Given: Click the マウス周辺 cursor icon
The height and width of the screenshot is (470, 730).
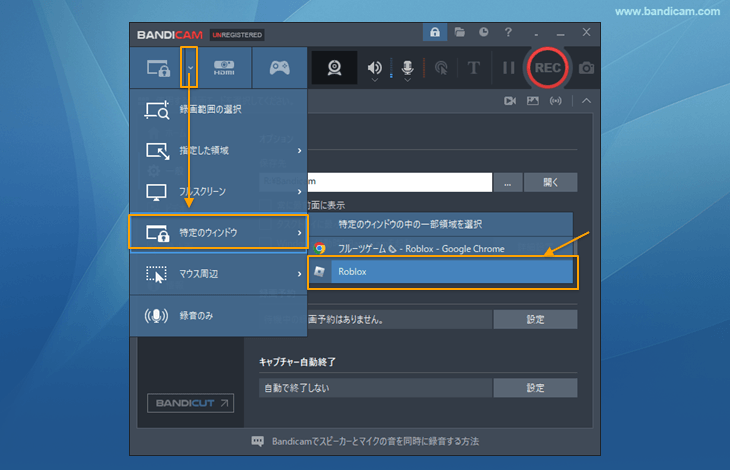Looking at the screenshot, I should point(156,274).
